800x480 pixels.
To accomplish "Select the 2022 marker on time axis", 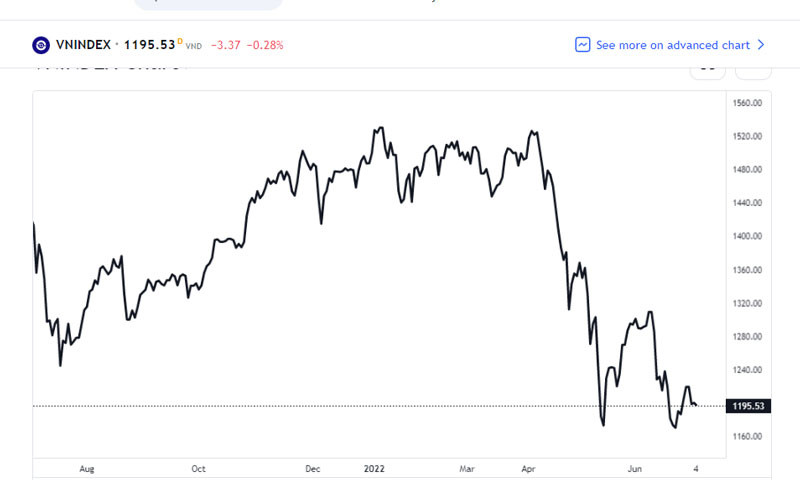I will (374, 467).
